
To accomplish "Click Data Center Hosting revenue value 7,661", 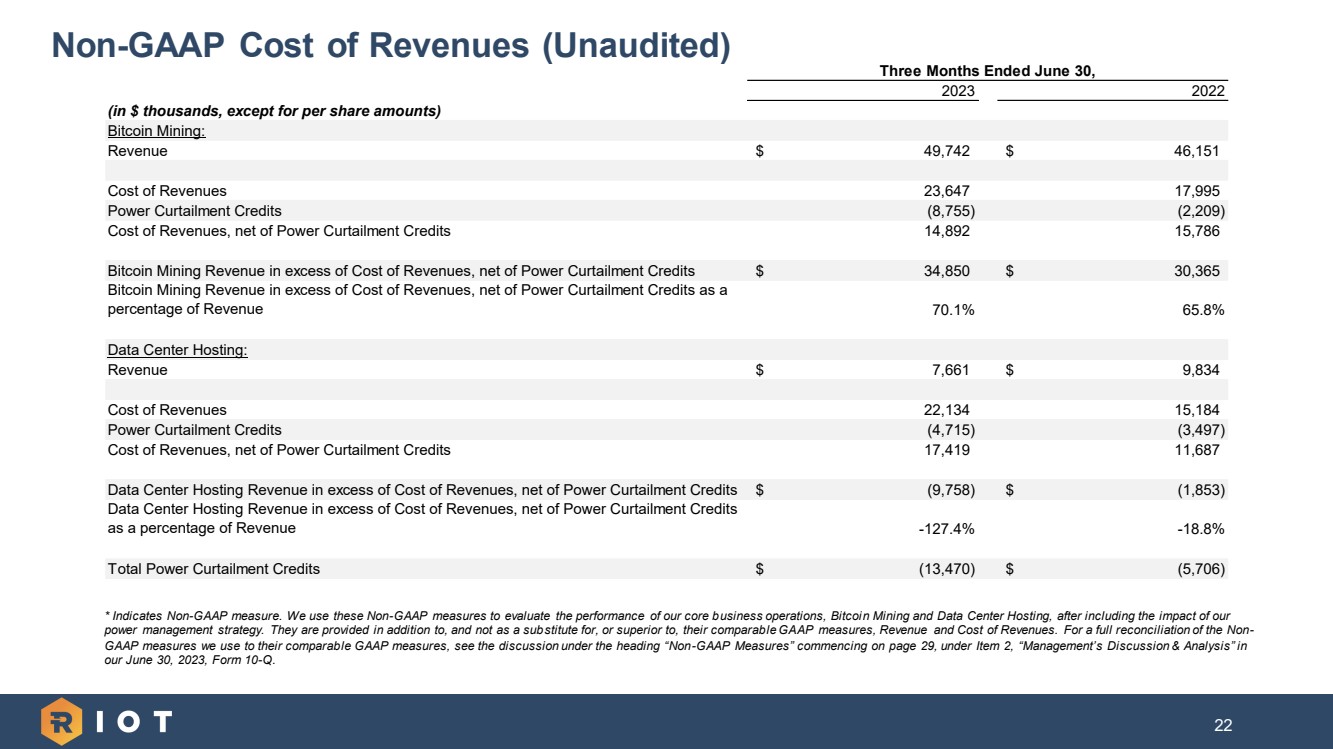I will pyautogui.click(x=950, y=370).
